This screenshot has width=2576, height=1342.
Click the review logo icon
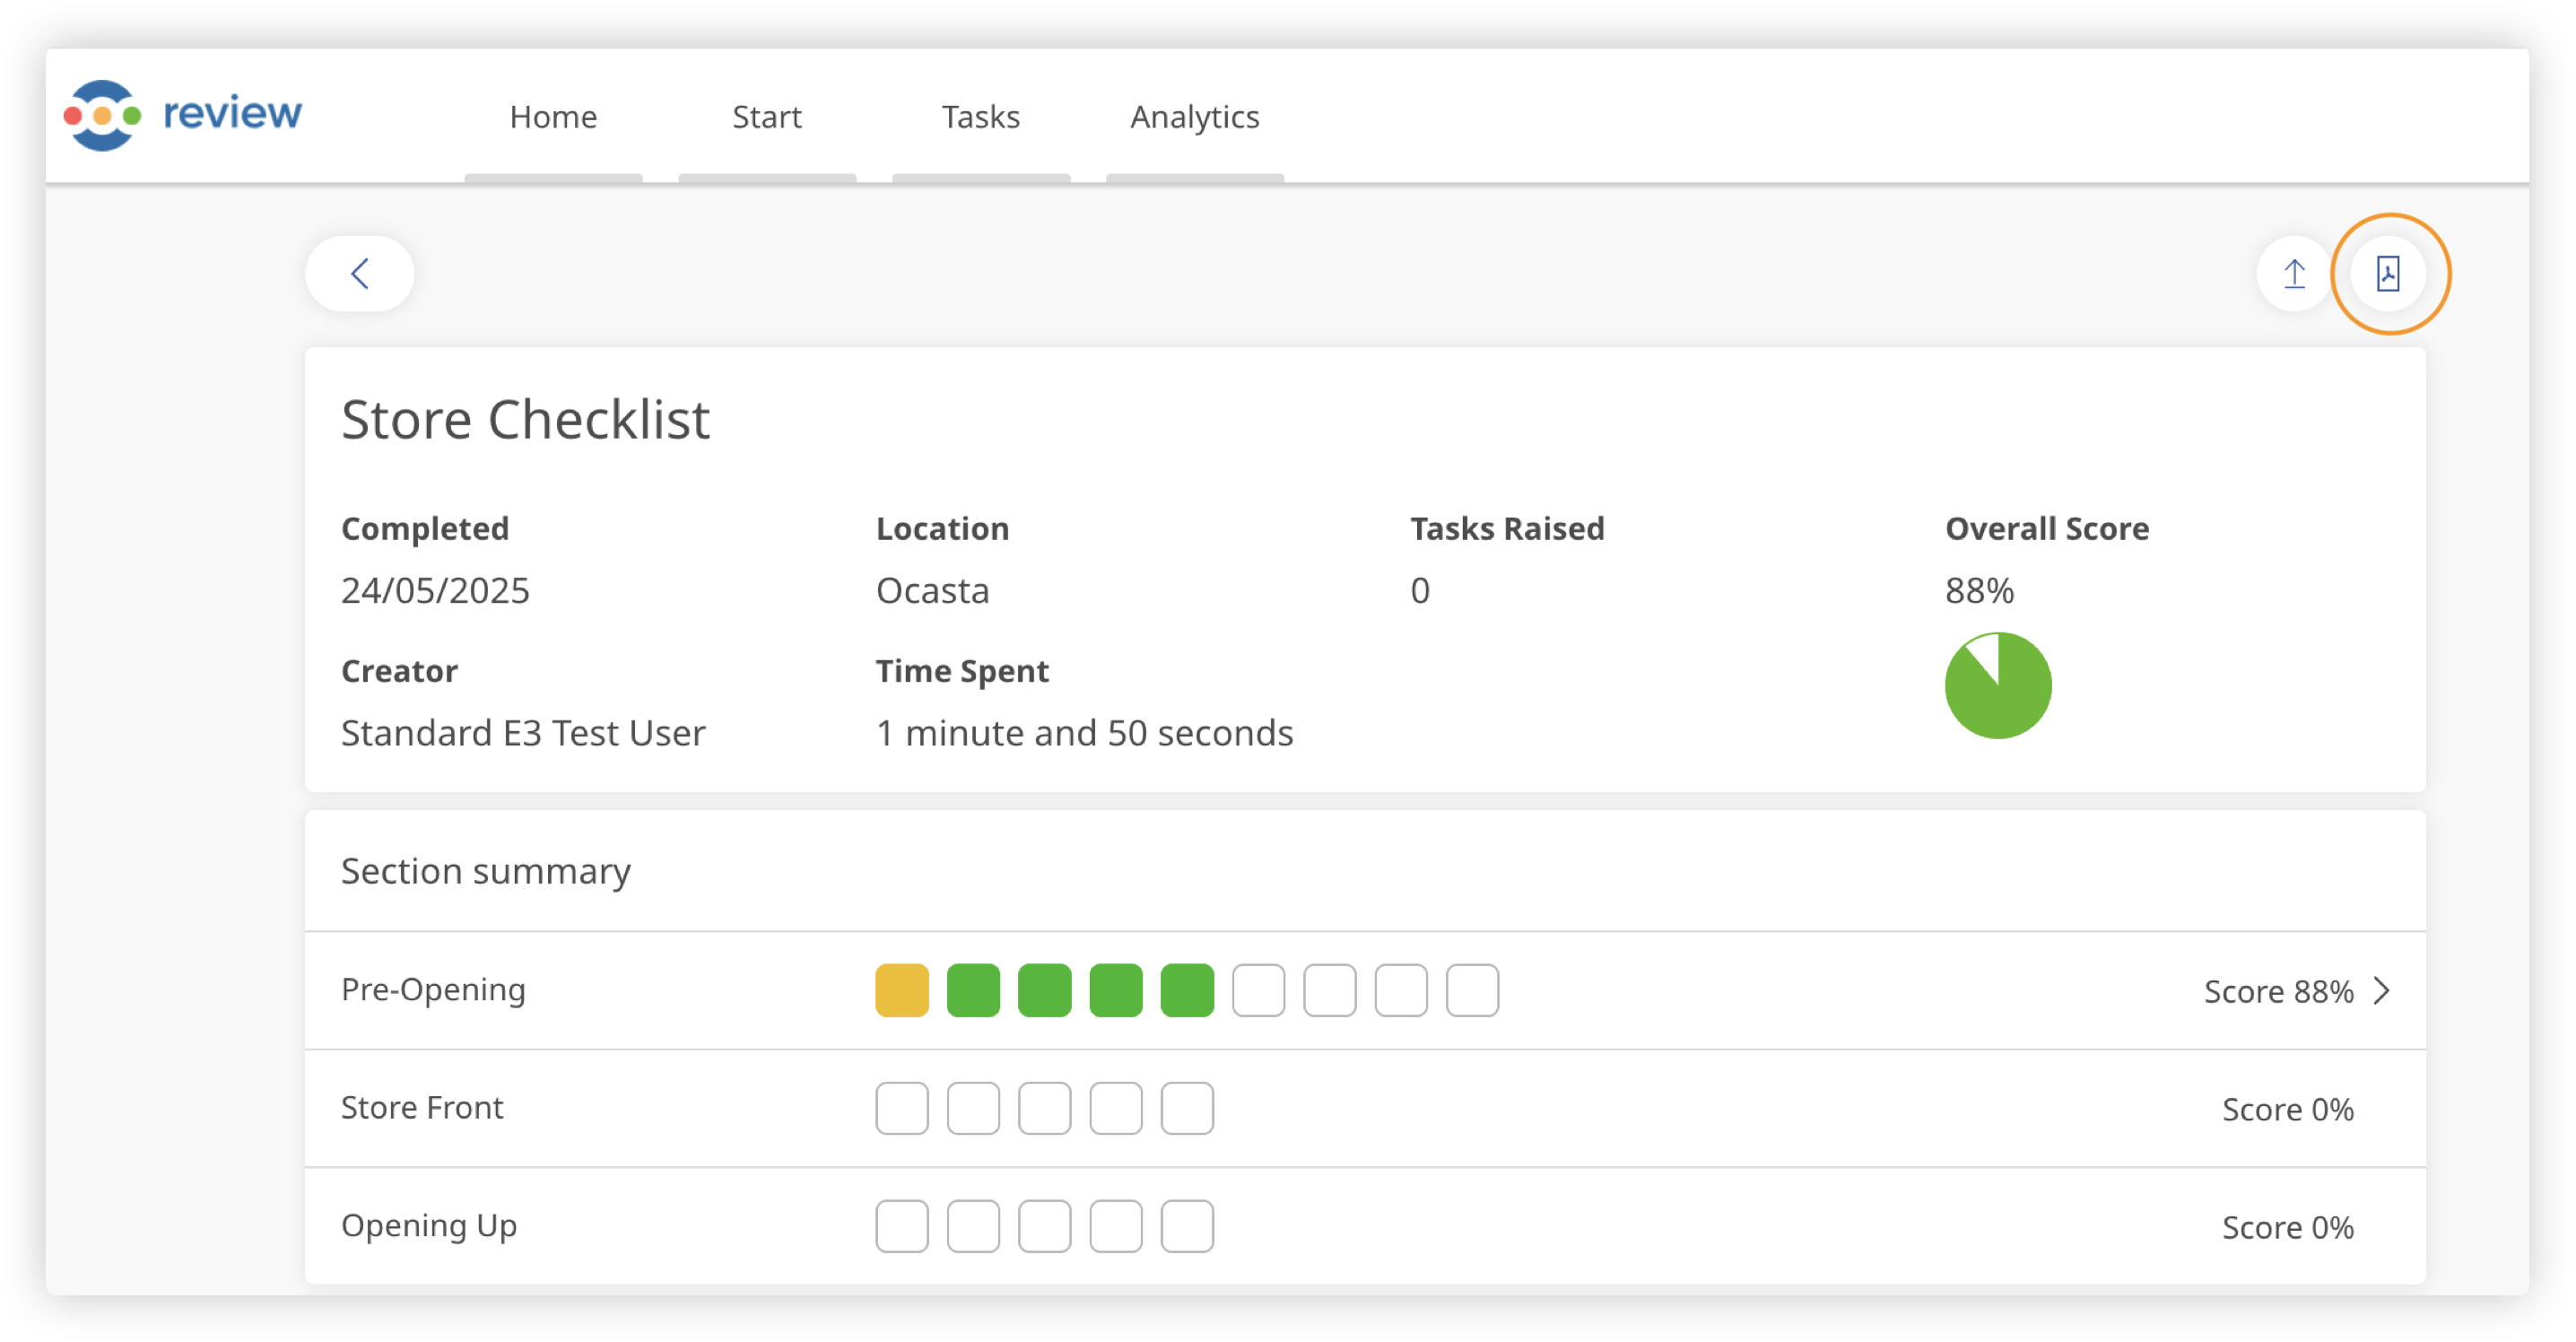[x=102, y=115]
